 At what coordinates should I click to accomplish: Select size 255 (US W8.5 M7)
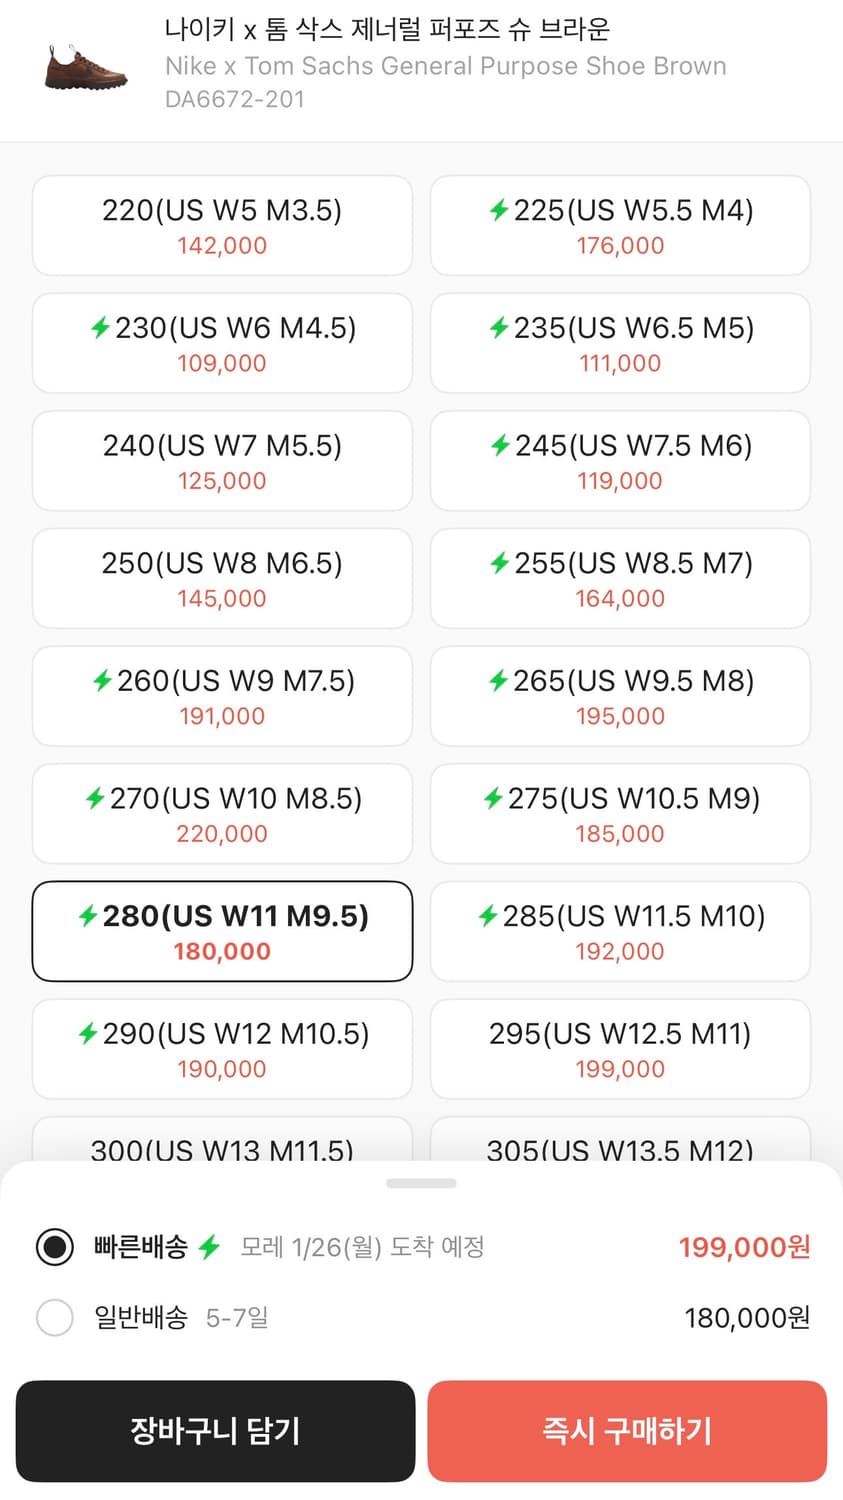click(x=620, y=579)
